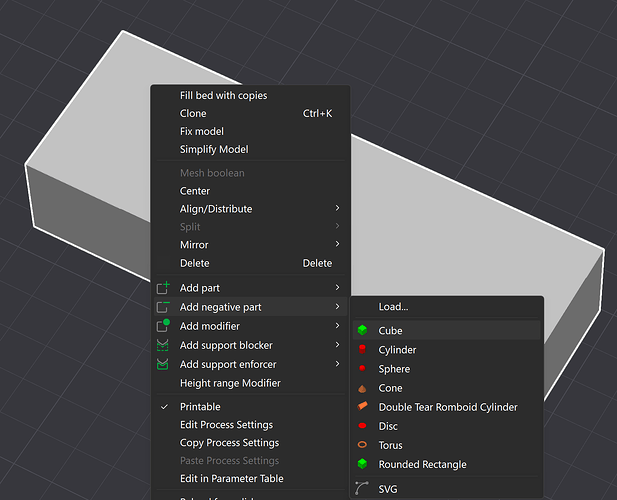617x500 pixels.
Task: Select Cube label in the submenu
Action: 390,330
